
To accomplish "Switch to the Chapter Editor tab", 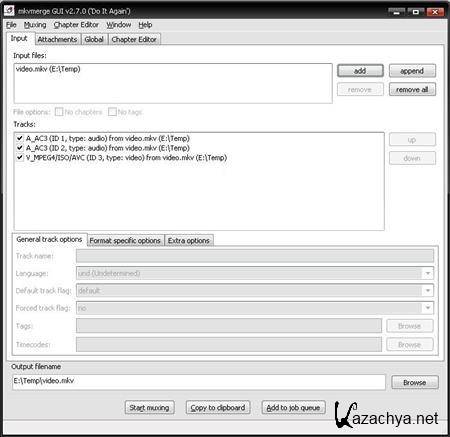I will 134,39.
